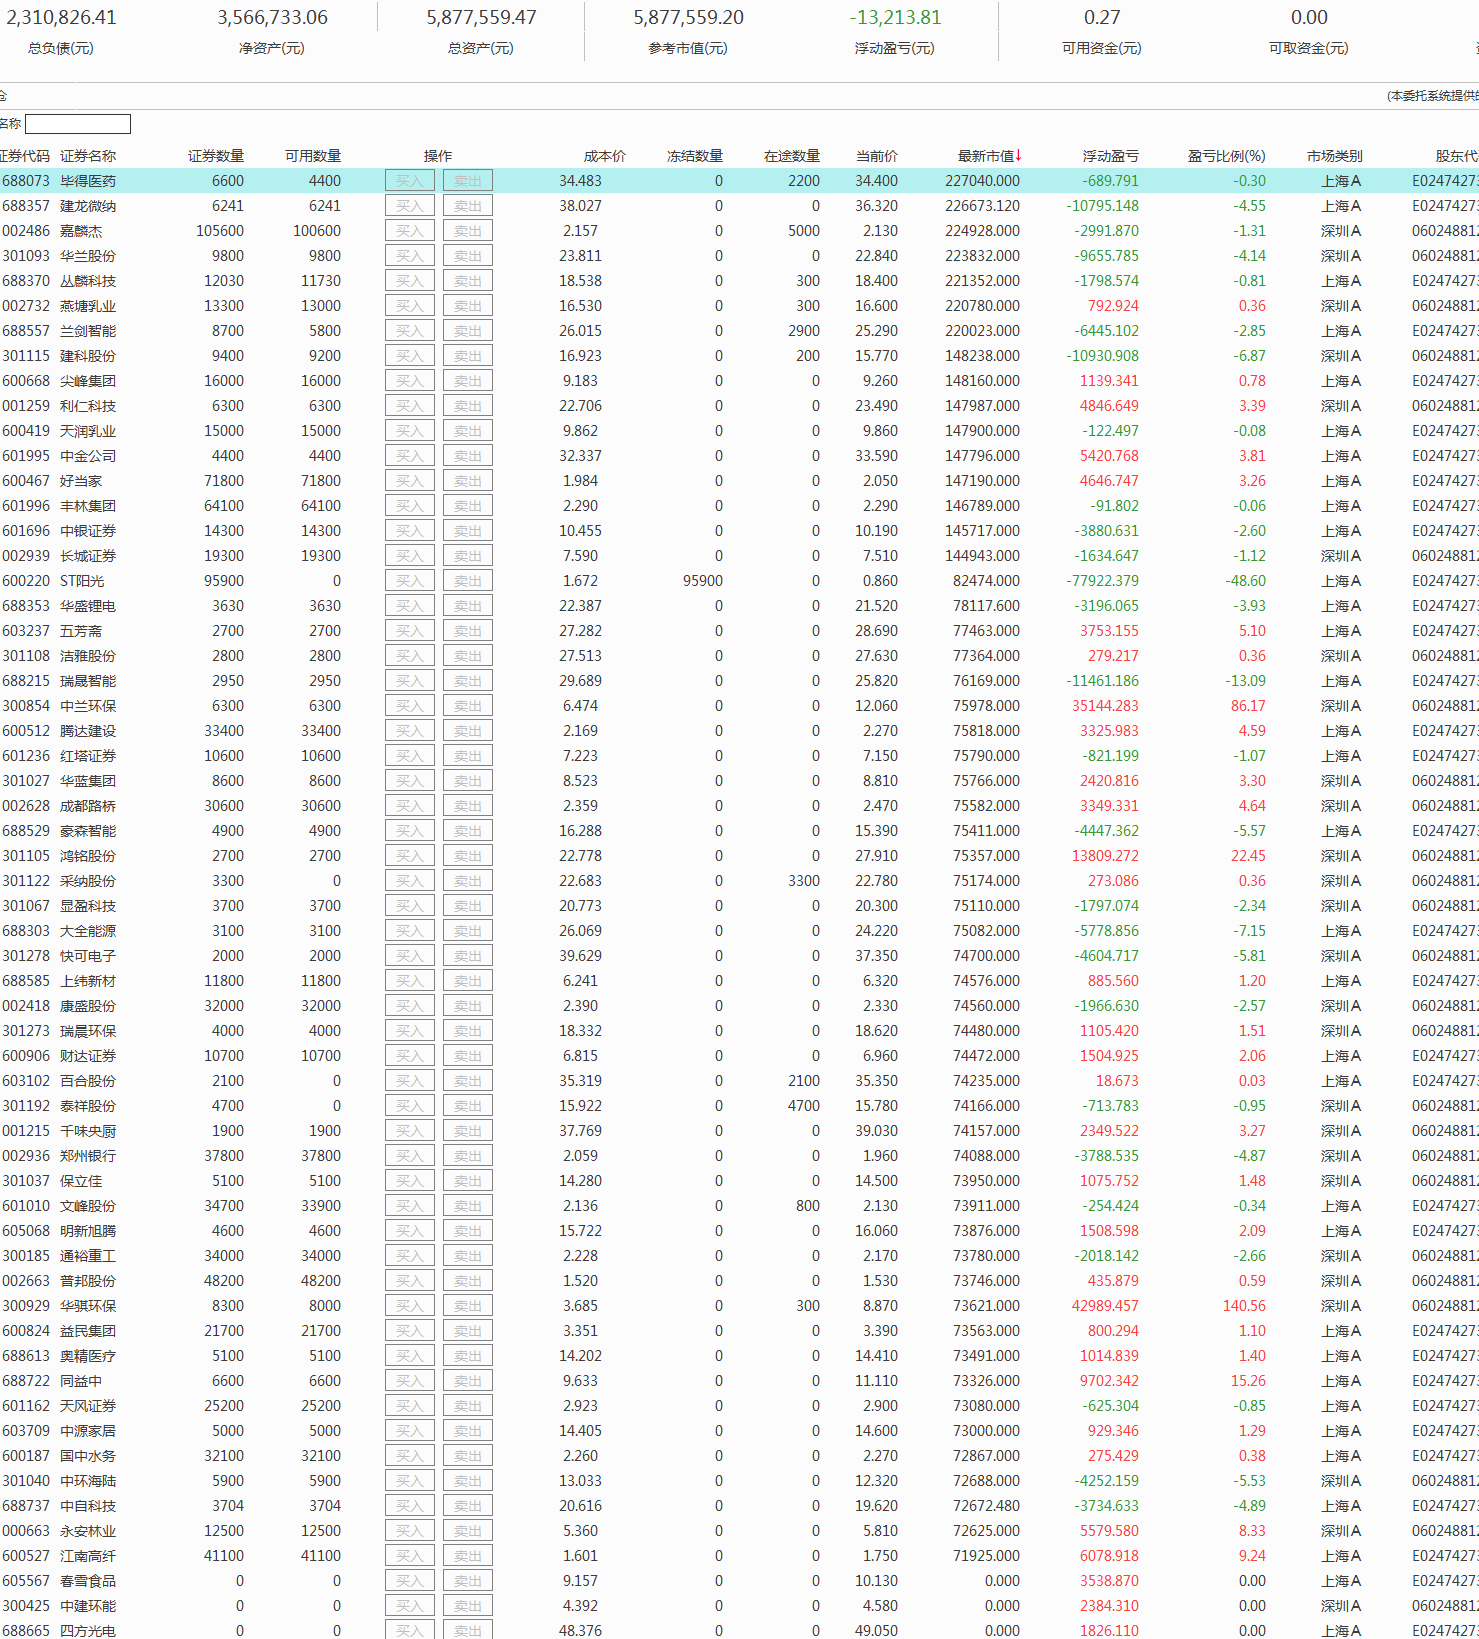Click 买入 button for 红塔证券

tap(410, 756)
